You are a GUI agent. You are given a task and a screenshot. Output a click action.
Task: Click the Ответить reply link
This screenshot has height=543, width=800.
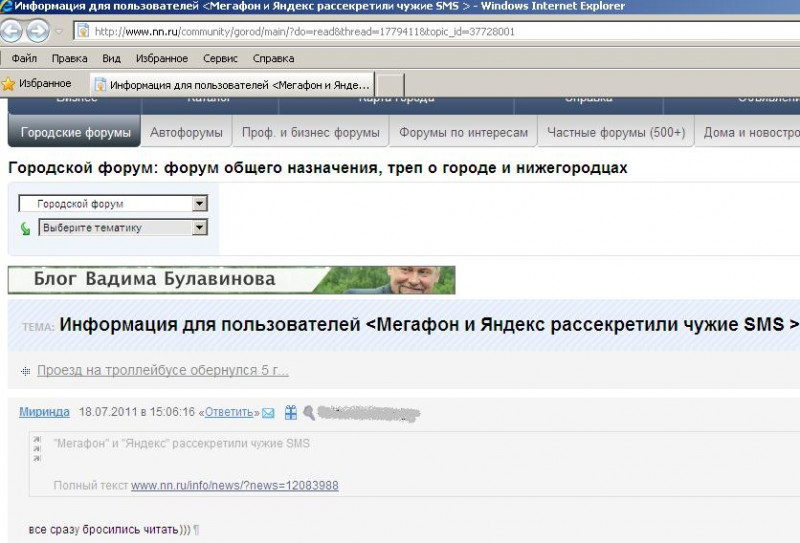click(229, 412)
